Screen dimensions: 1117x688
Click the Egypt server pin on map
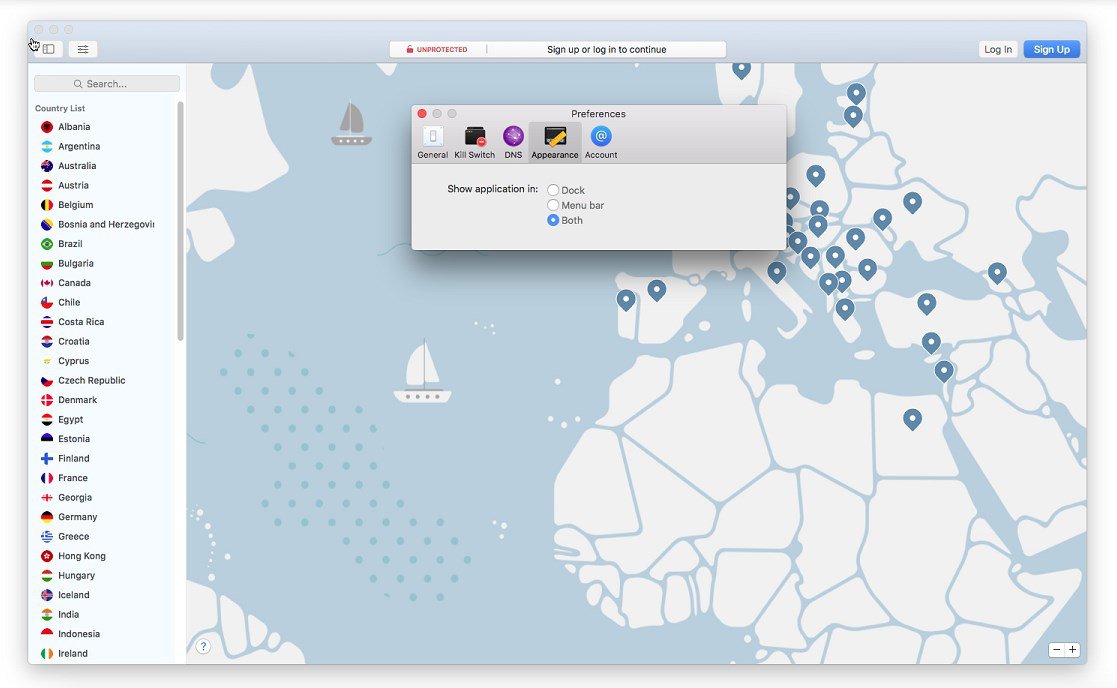point(912,419)
